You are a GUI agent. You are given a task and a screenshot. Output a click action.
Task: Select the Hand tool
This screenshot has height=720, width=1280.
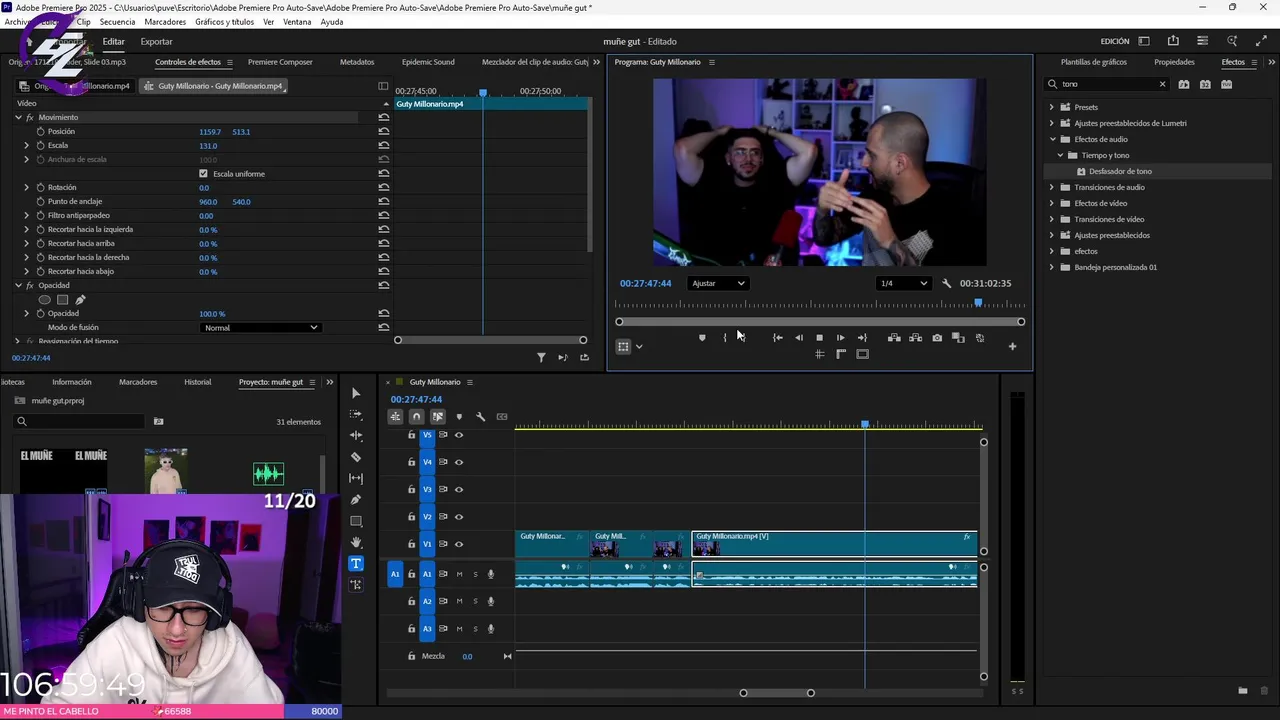coord(356,542)
